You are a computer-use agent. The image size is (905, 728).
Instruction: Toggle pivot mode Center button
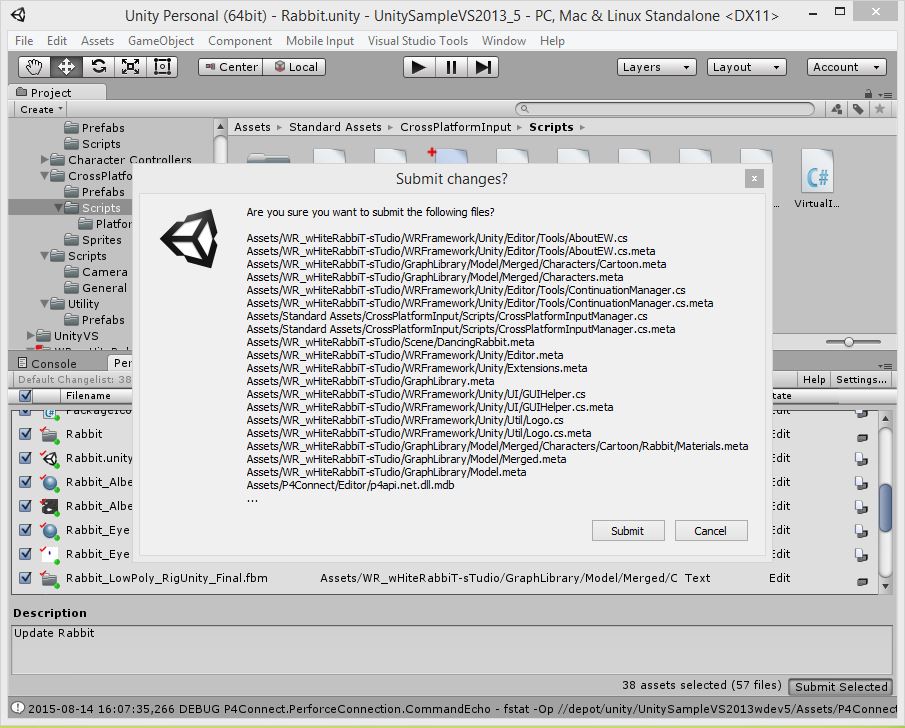pyautogui.click(x=230, y=67)
